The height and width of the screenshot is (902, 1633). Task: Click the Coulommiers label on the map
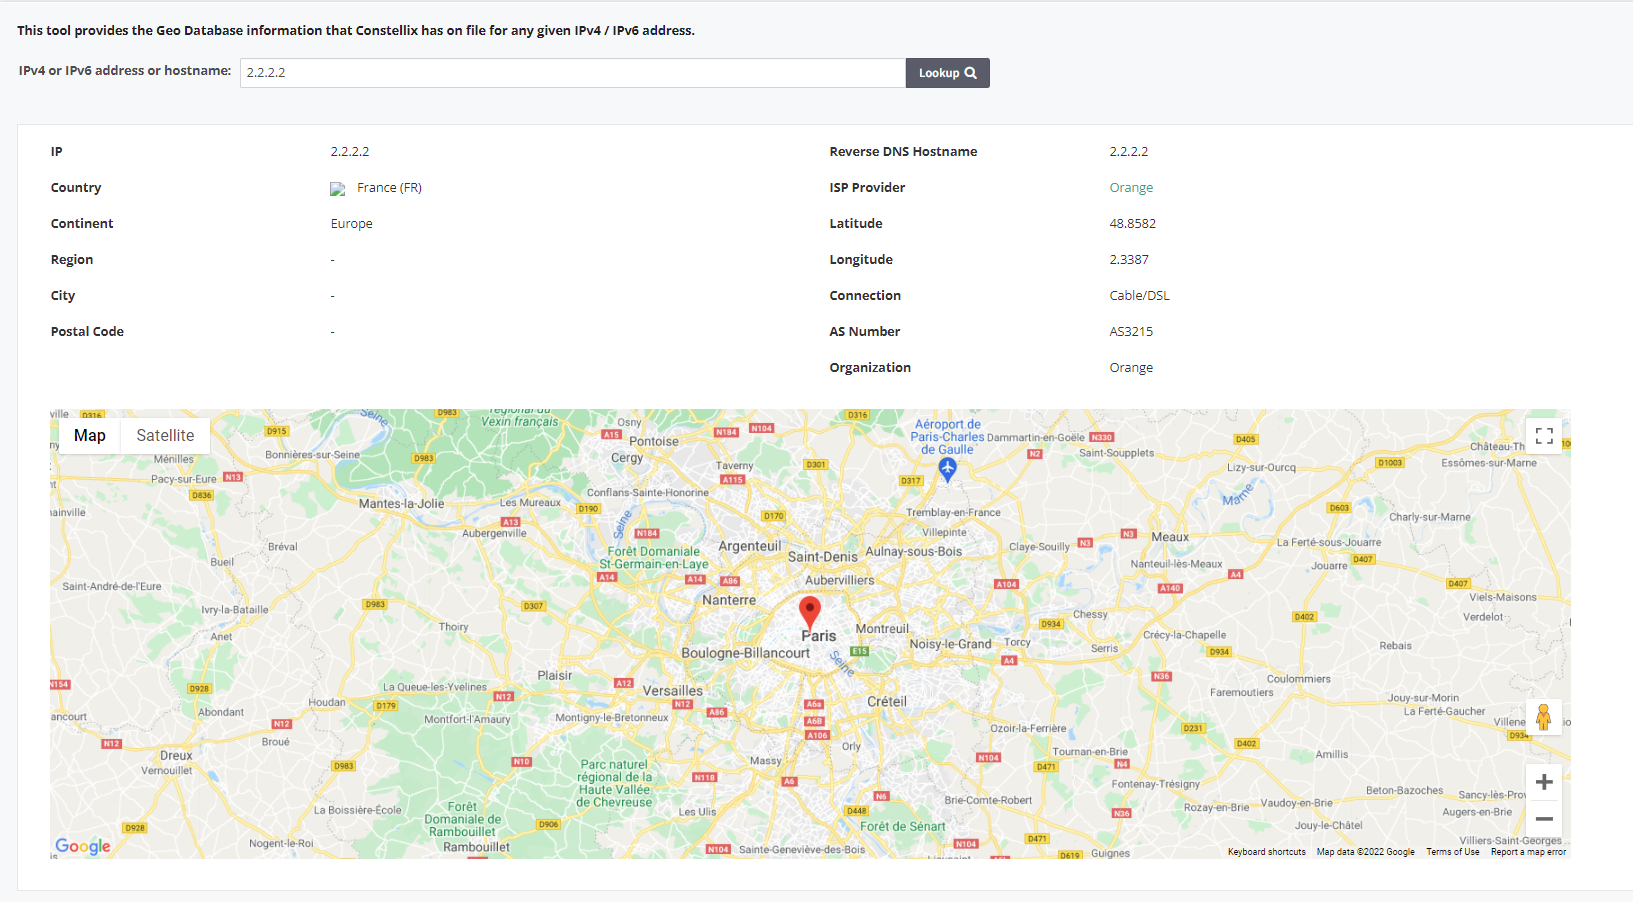point(1298,679)
